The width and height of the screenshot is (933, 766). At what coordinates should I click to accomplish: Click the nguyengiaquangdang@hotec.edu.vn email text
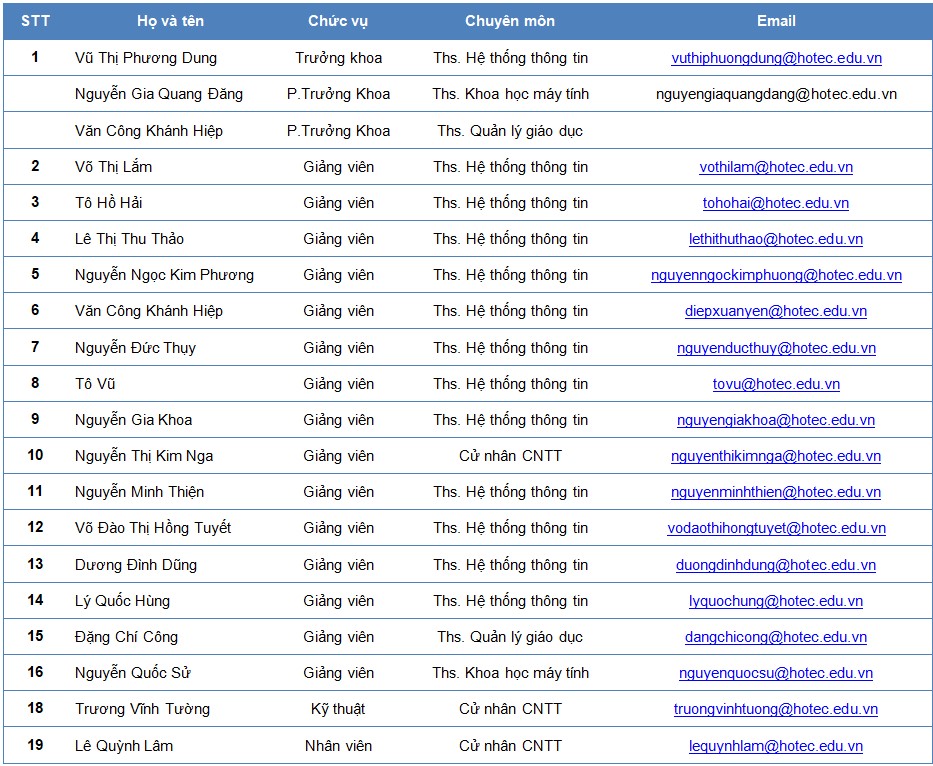tap(776, 94)
